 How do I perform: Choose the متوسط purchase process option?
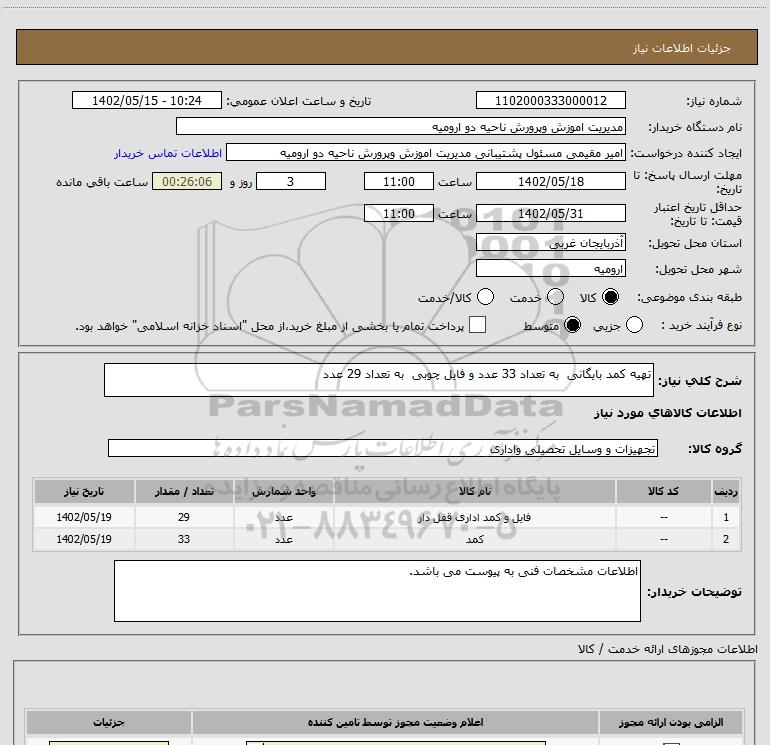pyautogui.click(x=572, y=325)
